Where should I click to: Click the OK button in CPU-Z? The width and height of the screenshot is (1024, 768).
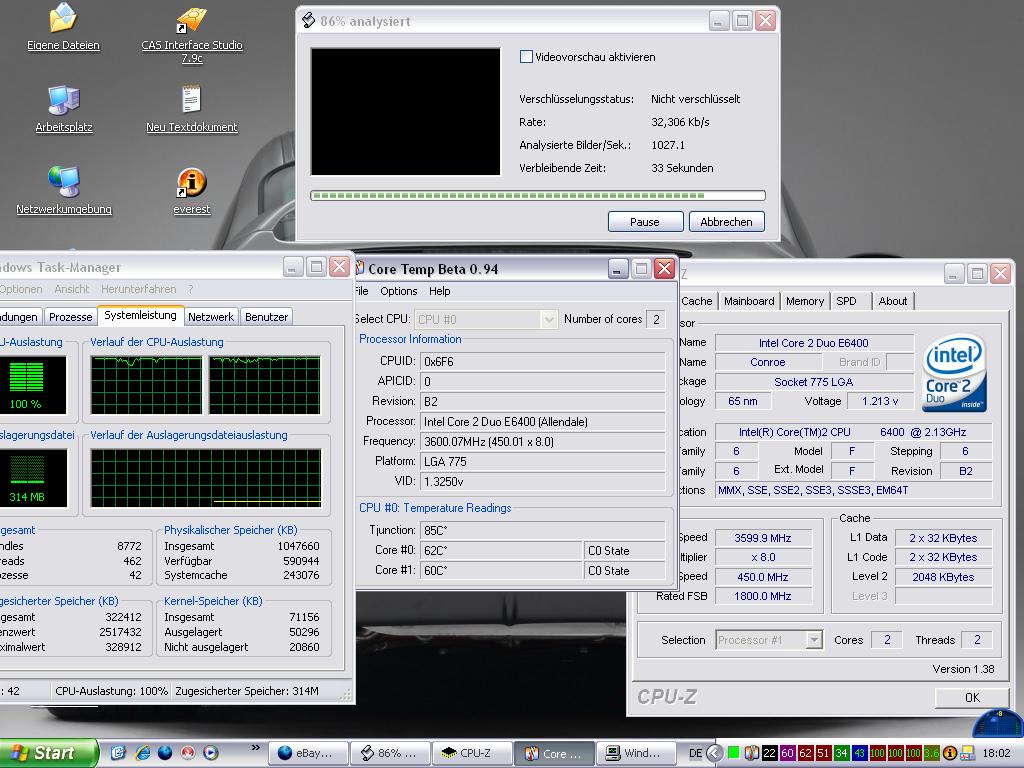pos(972,697)
